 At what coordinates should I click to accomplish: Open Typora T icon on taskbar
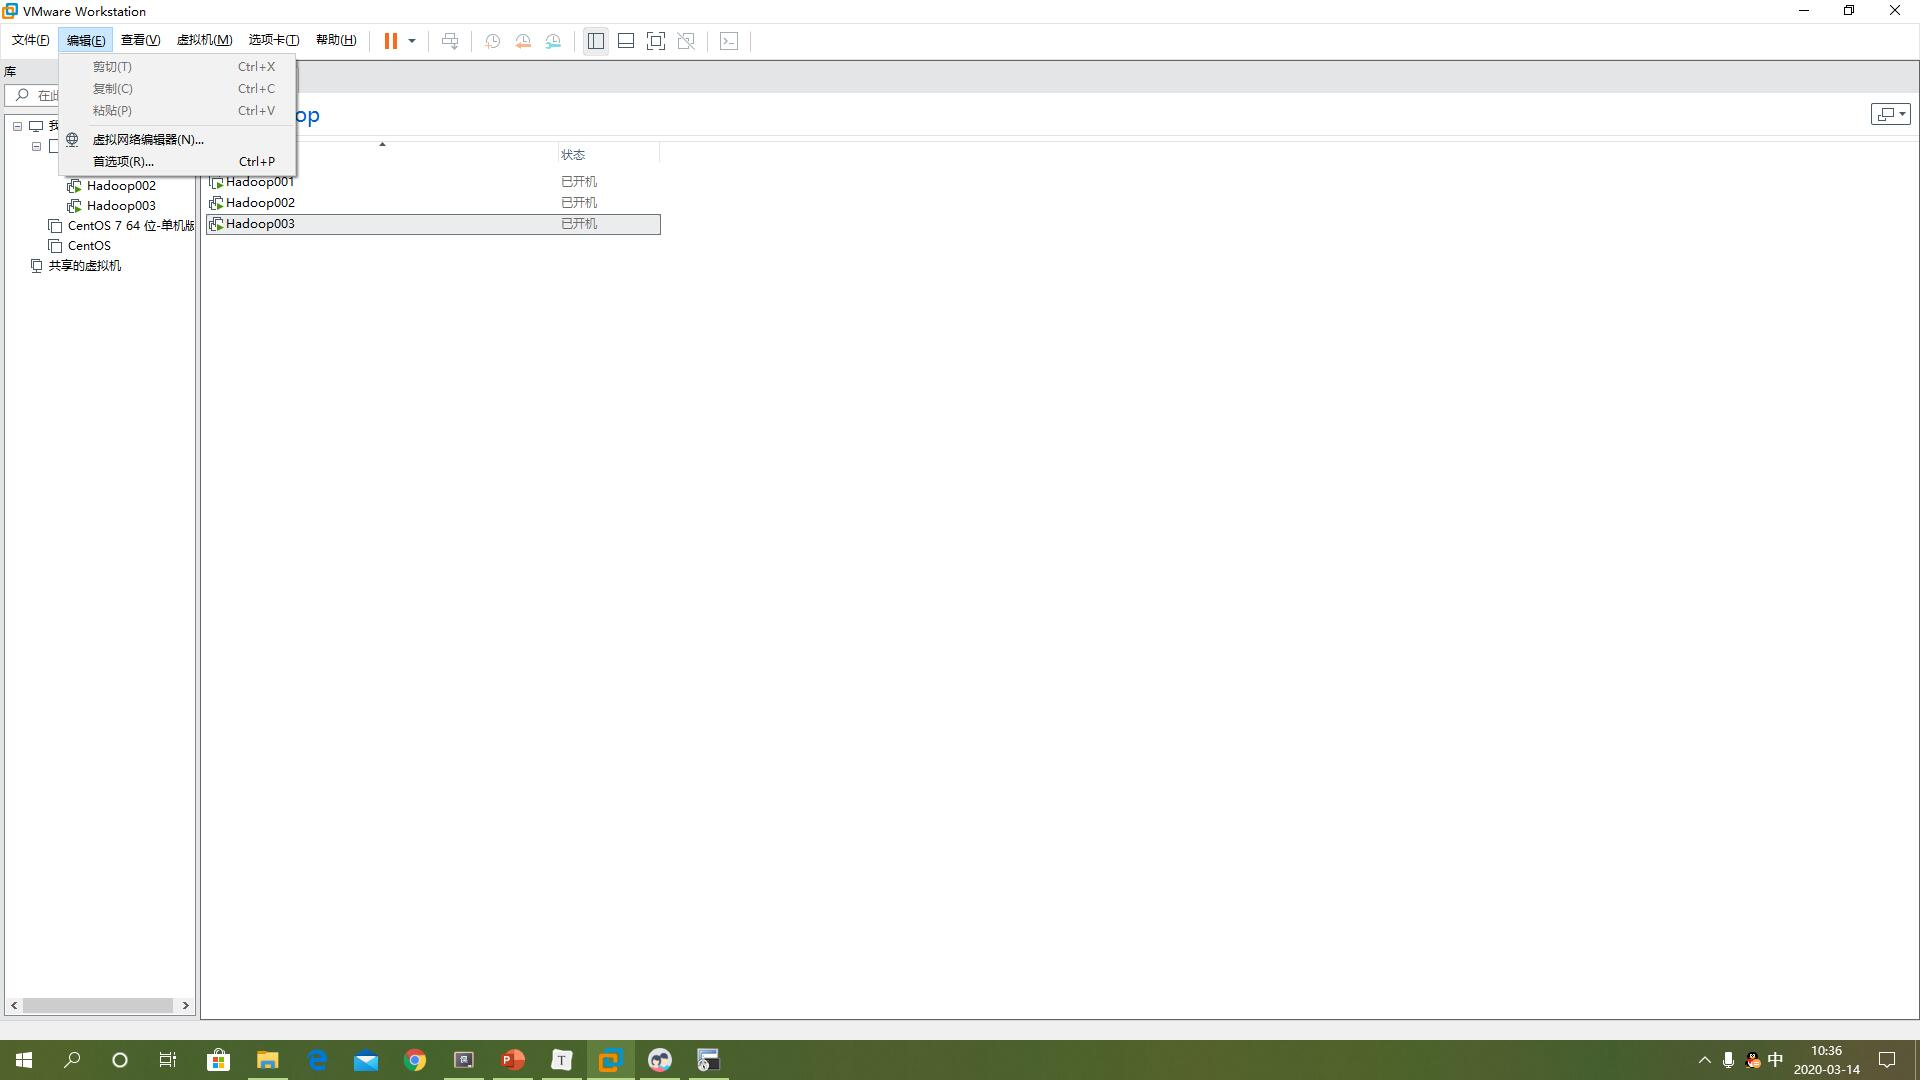(562, 1060)
